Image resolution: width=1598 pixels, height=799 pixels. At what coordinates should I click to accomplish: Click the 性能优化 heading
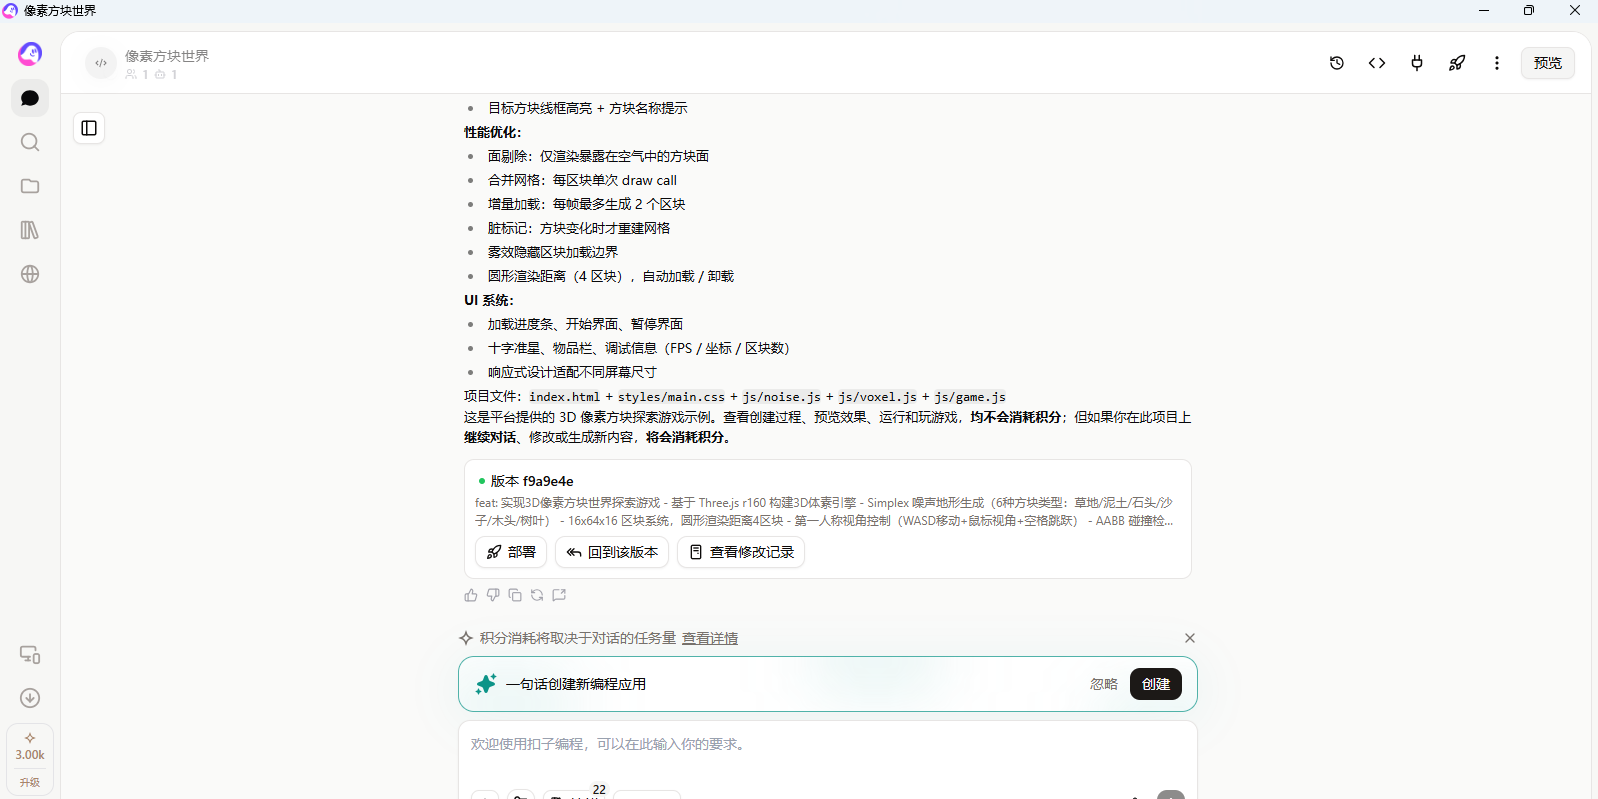(x=492, y=132)
